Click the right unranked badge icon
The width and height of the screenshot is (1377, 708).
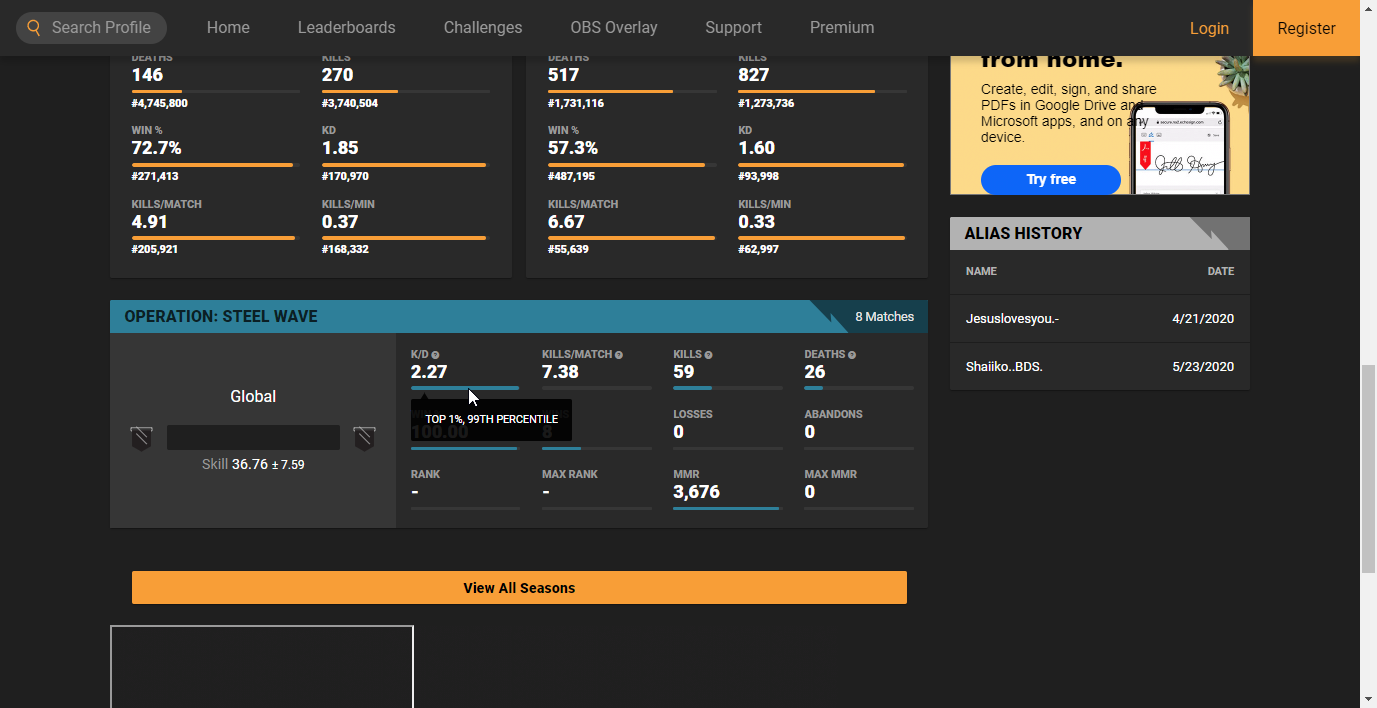[364, 438]
